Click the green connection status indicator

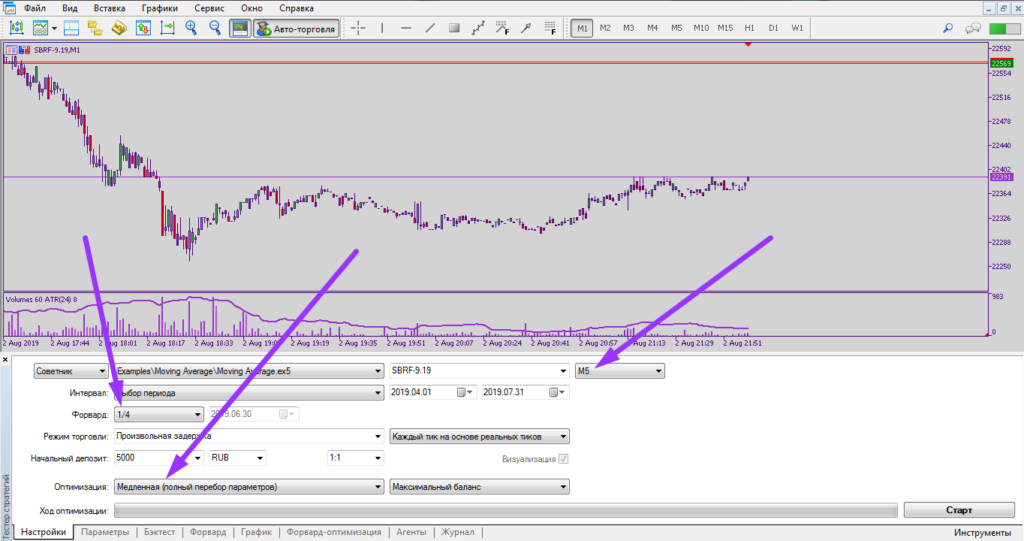point(1002,28)
